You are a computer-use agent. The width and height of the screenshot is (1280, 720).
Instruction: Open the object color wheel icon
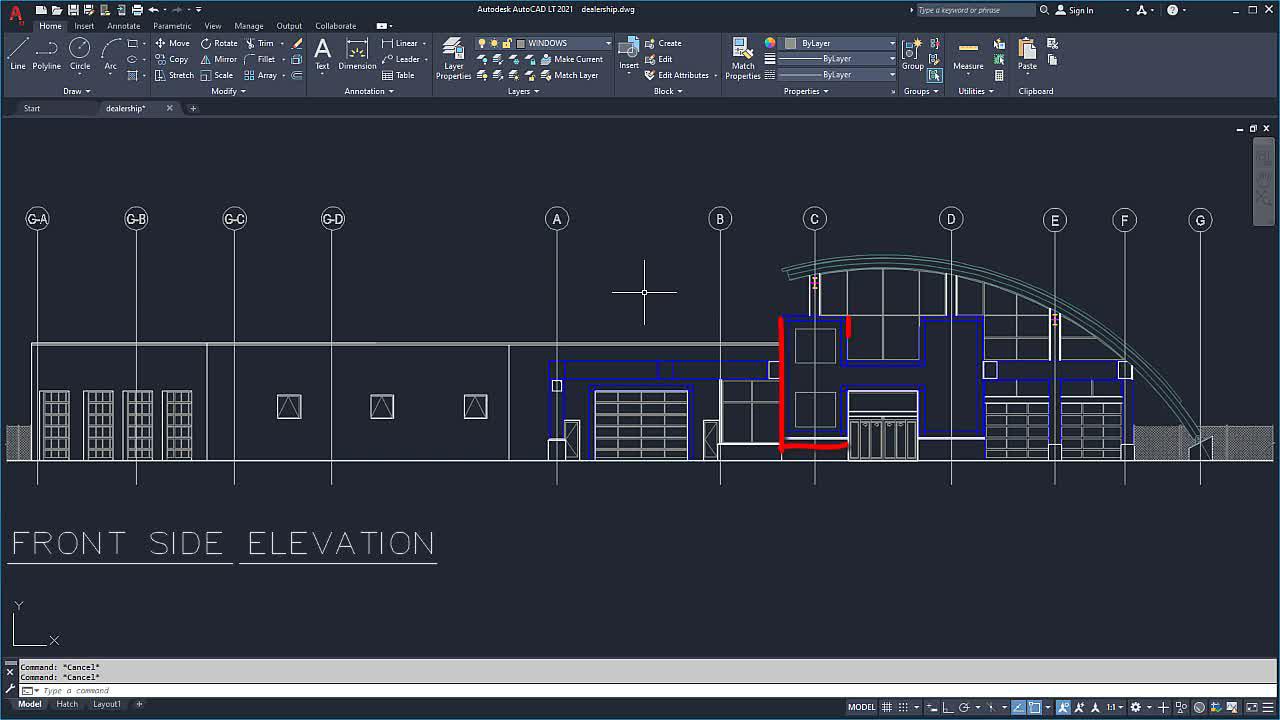pos(770,43)
